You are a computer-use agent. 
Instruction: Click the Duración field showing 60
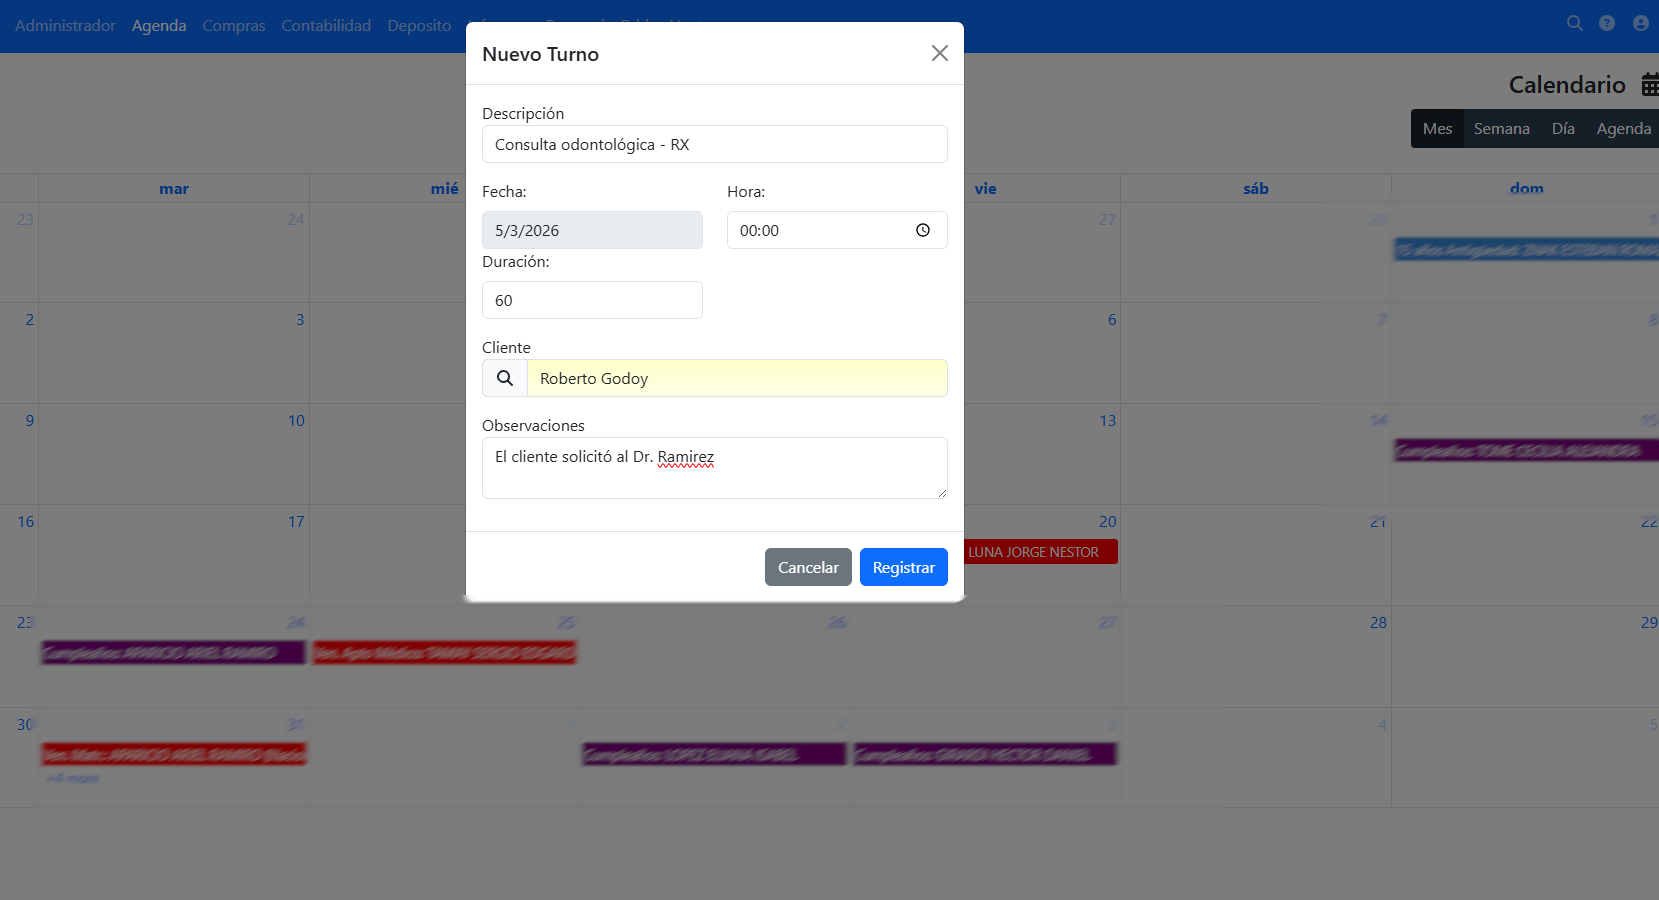(x=592, y=300)
